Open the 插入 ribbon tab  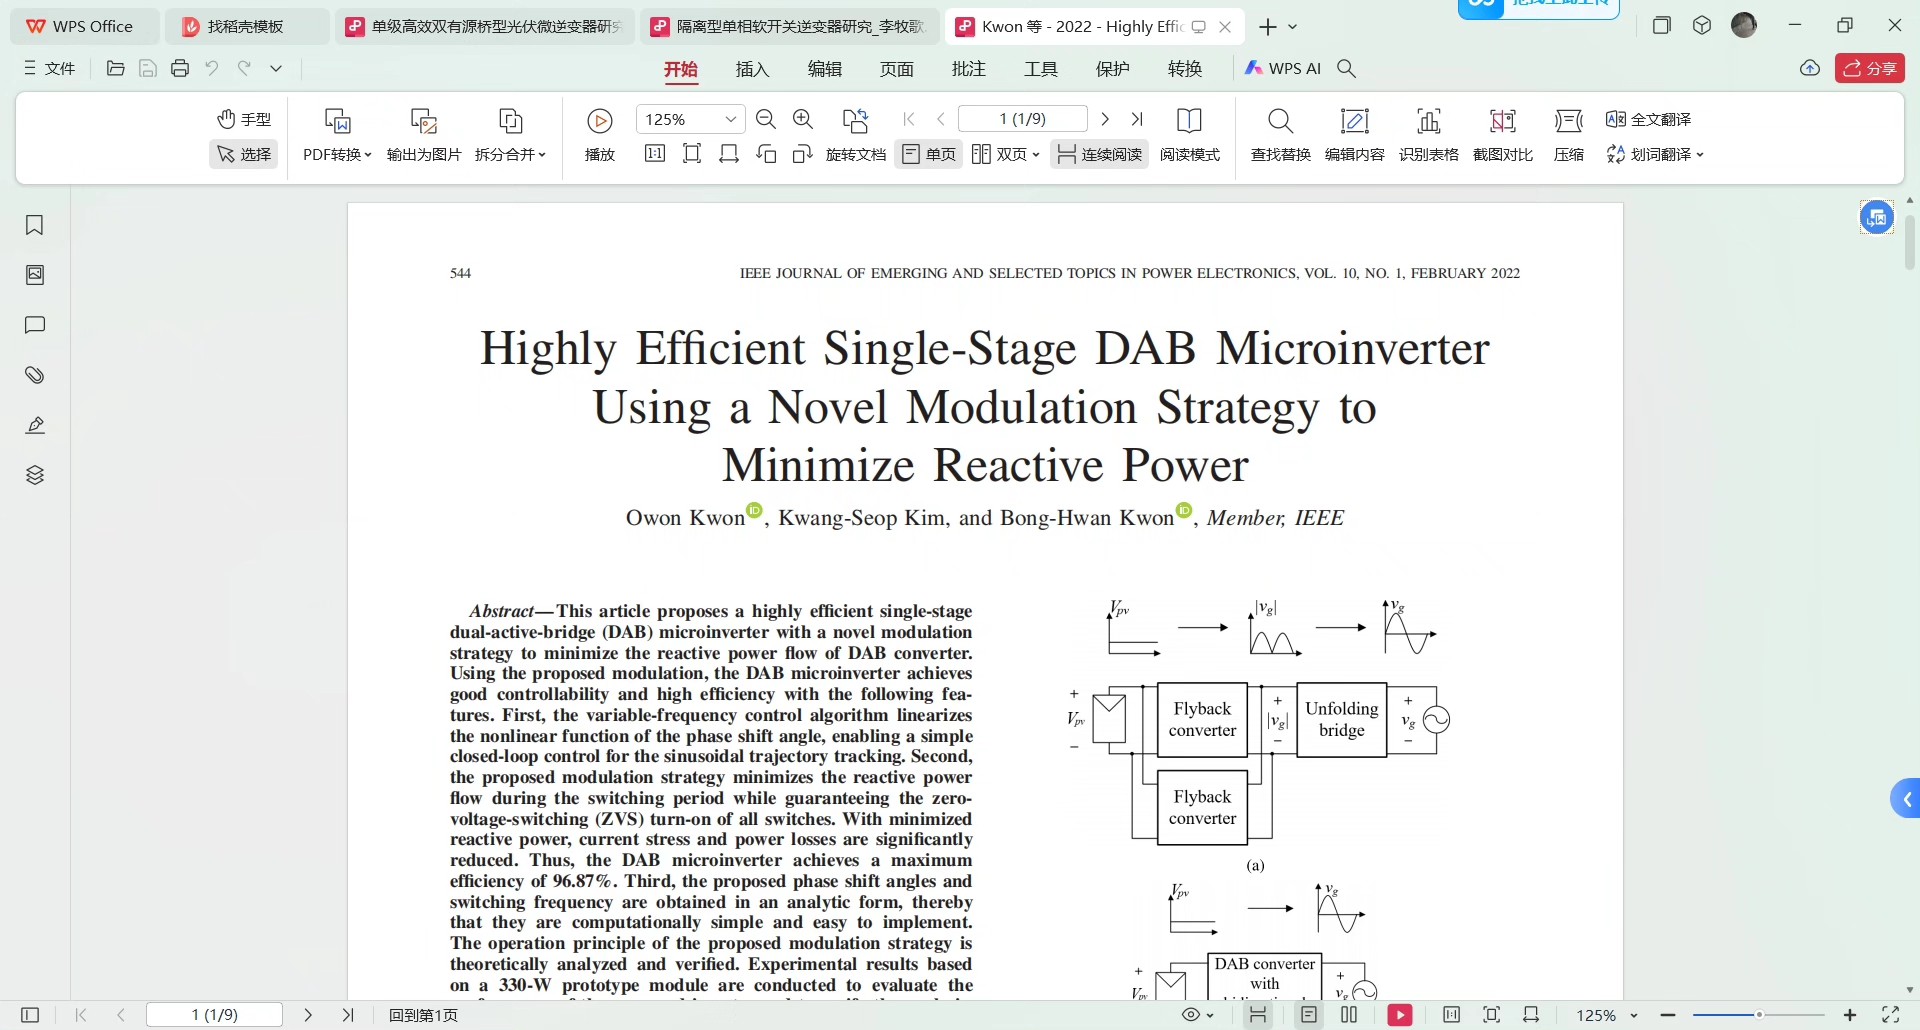pyautogui.click(x=752, y=69)
